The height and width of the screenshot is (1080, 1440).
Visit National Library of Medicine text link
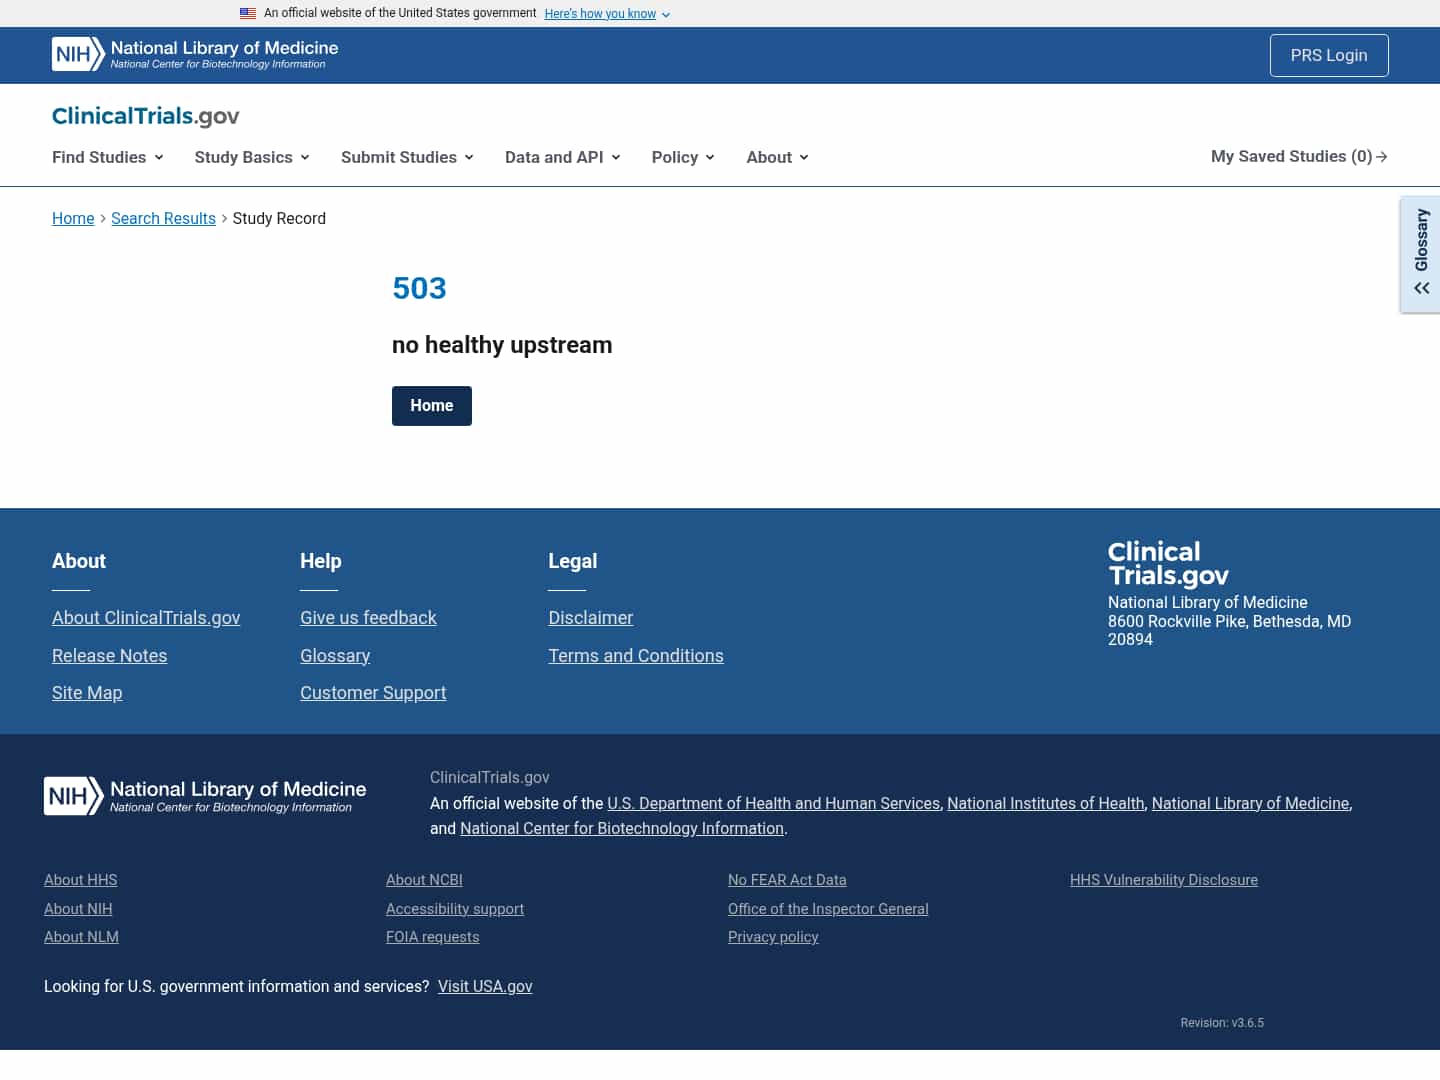(1250, 803)
